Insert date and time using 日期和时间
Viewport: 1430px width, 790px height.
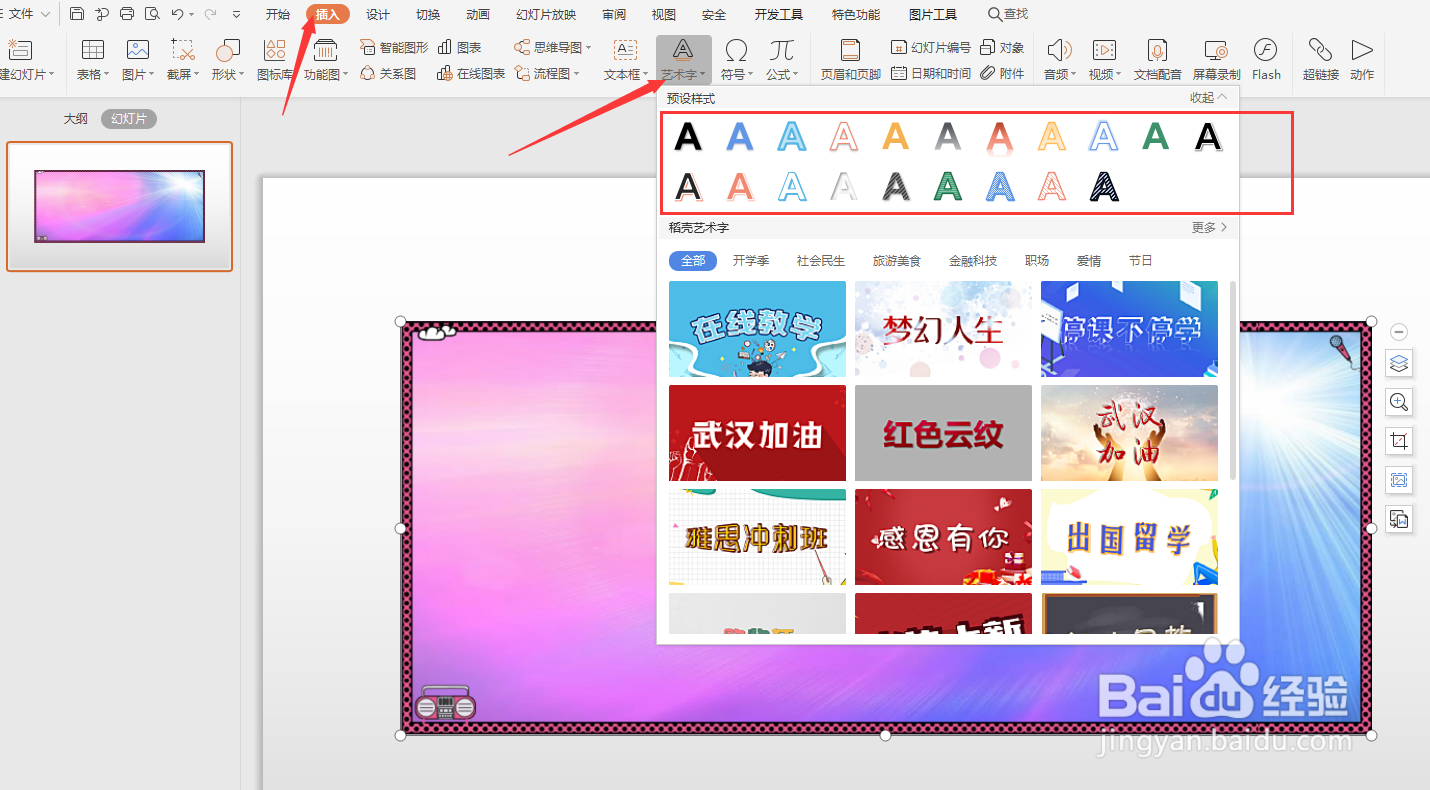click(x=930, y=72)
